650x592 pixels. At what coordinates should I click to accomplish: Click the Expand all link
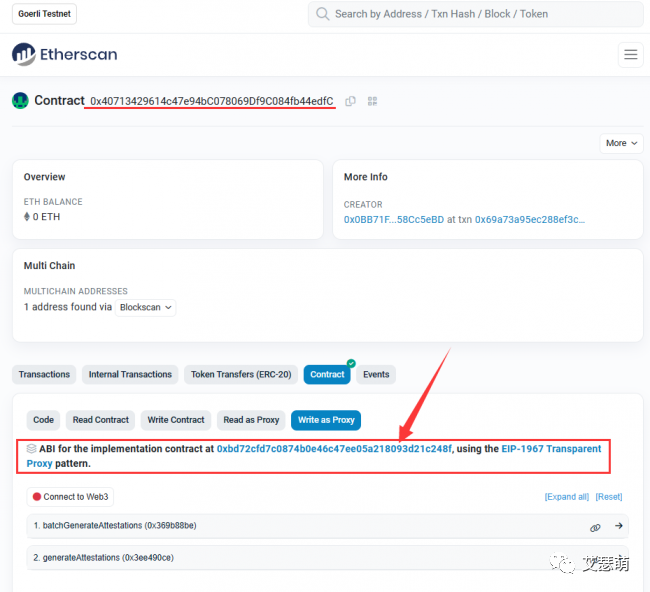pyautogui.click(x=567, y=497)
